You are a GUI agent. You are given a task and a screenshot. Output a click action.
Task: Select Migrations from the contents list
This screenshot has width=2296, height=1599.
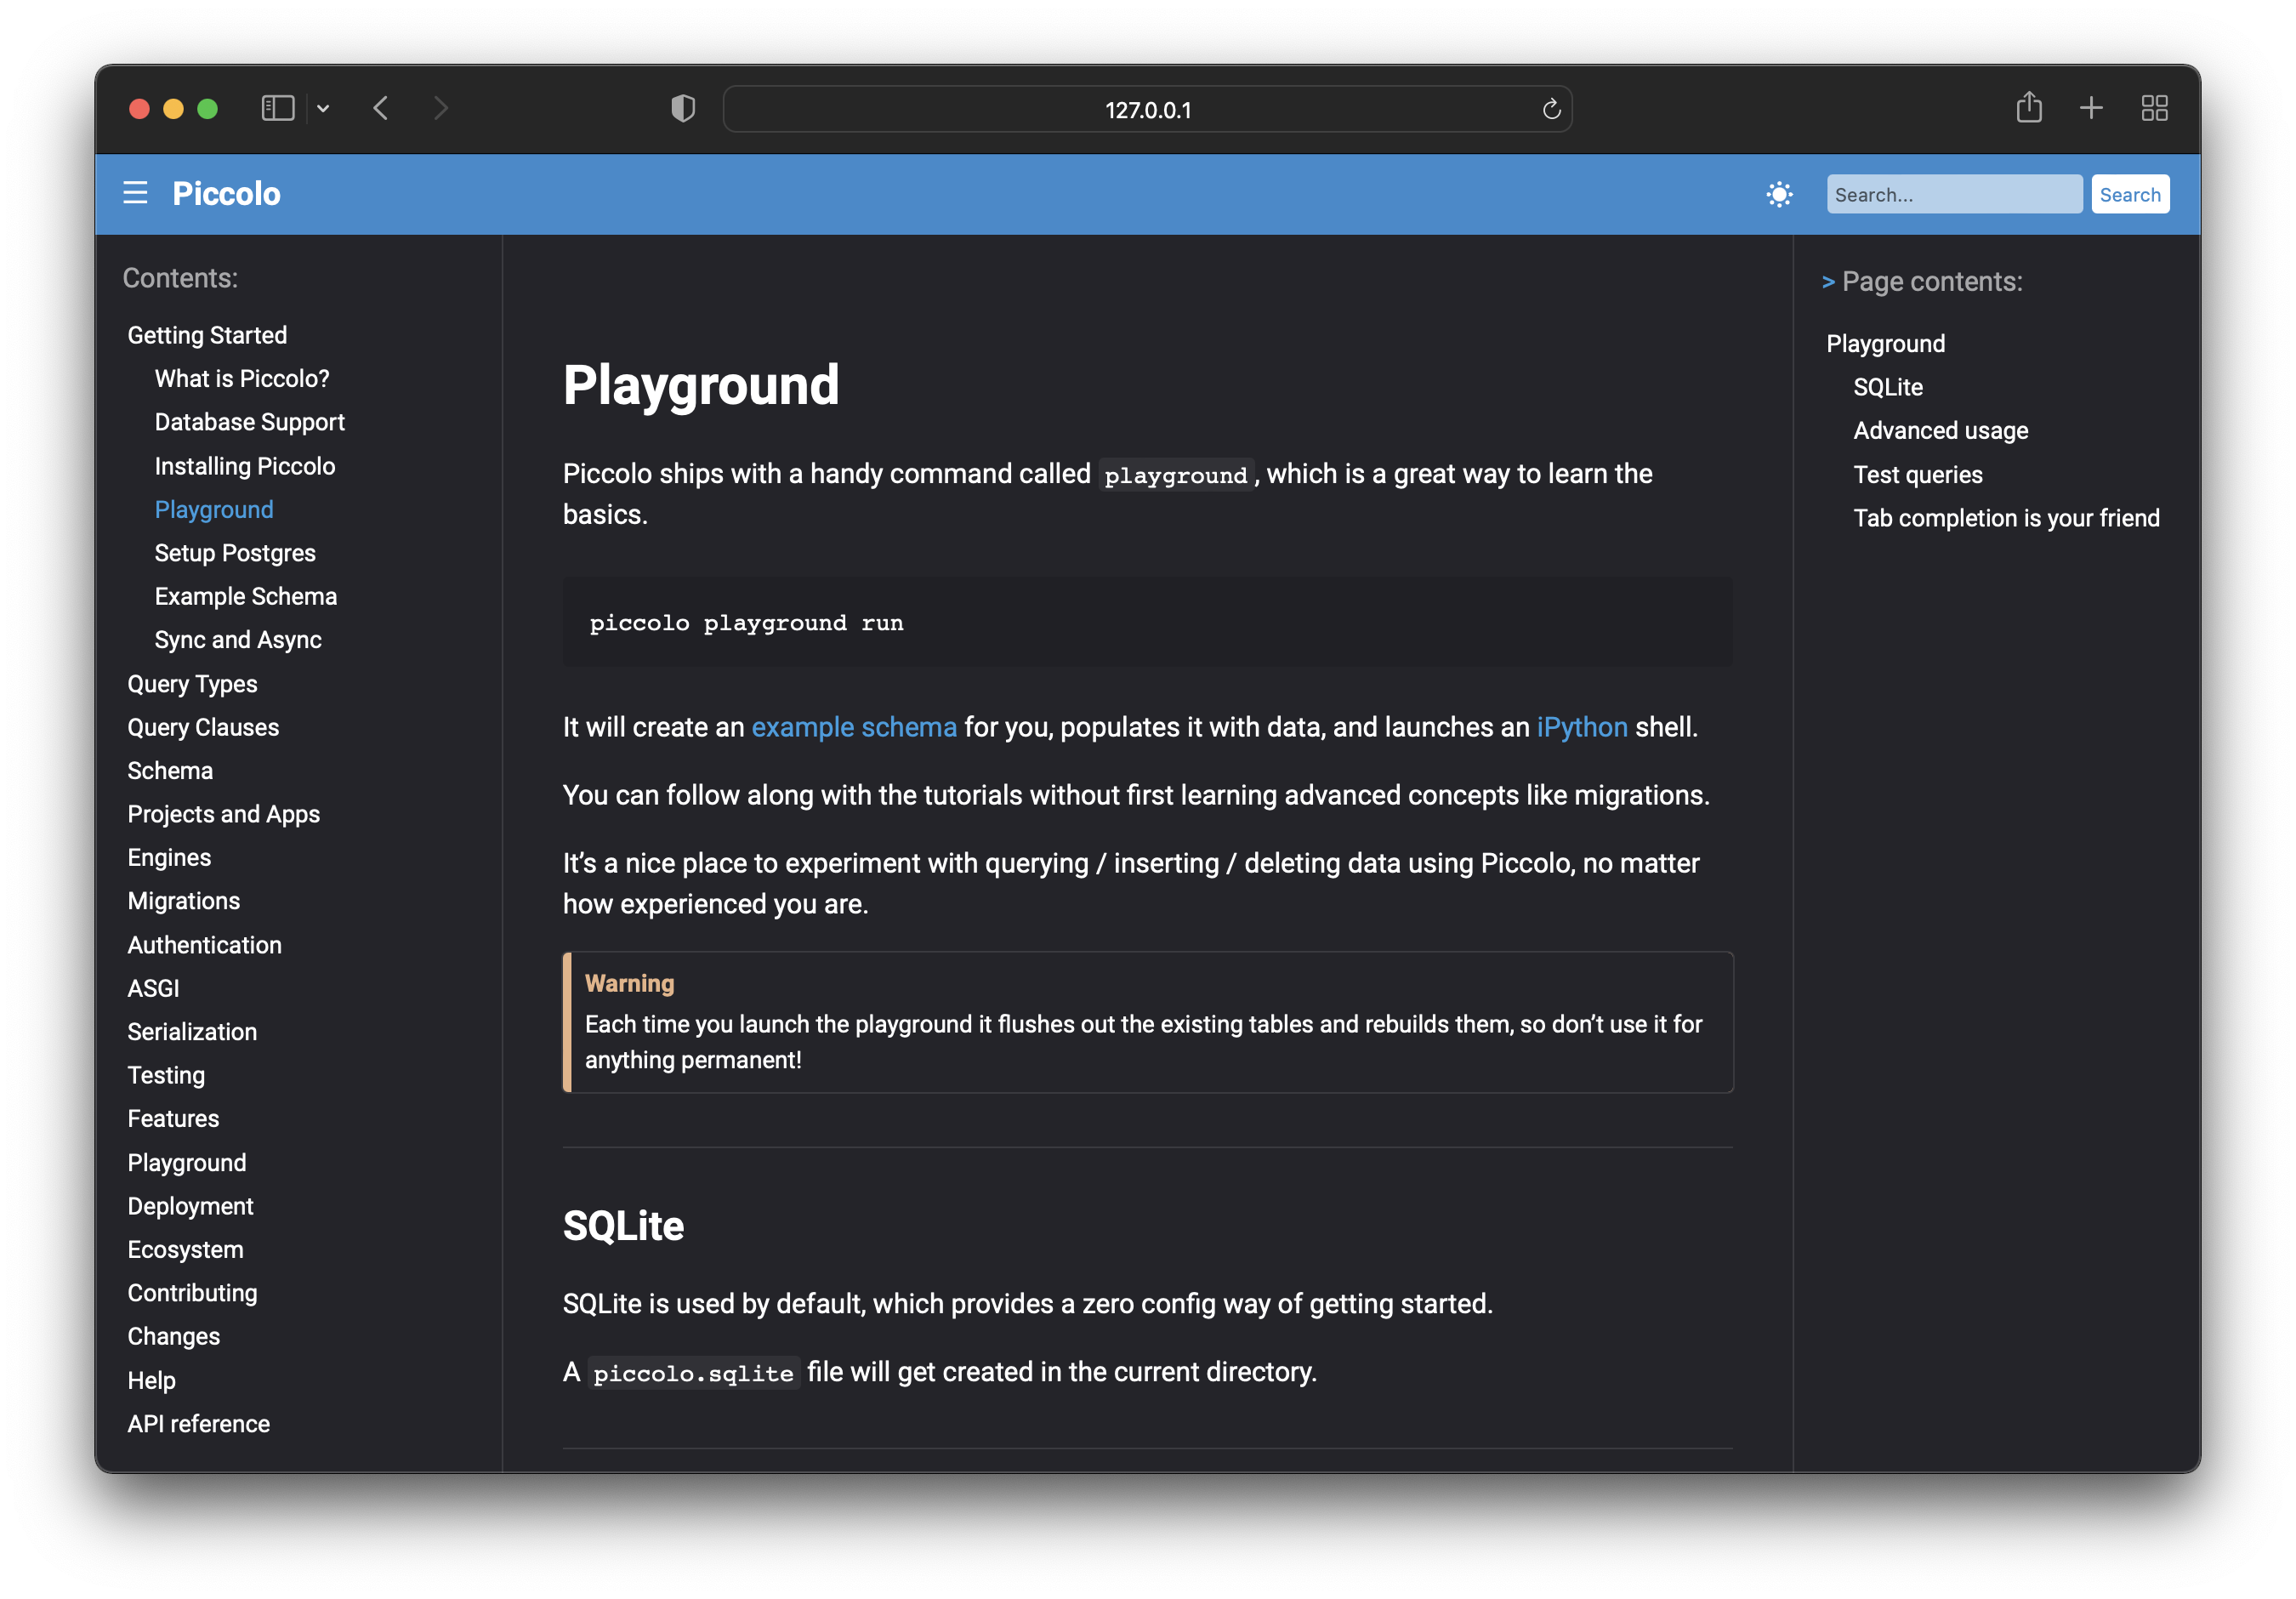click(184, 901)
